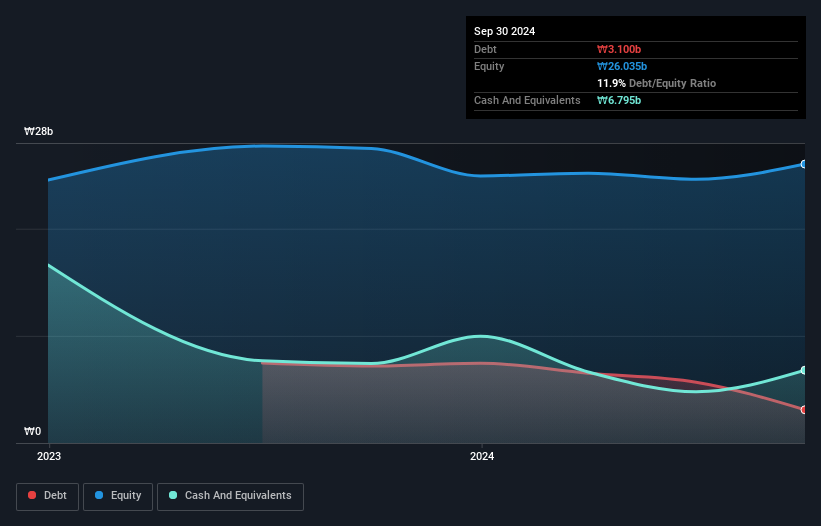
Task: Toggle the Equity series legend button
Action: [118, 496]
